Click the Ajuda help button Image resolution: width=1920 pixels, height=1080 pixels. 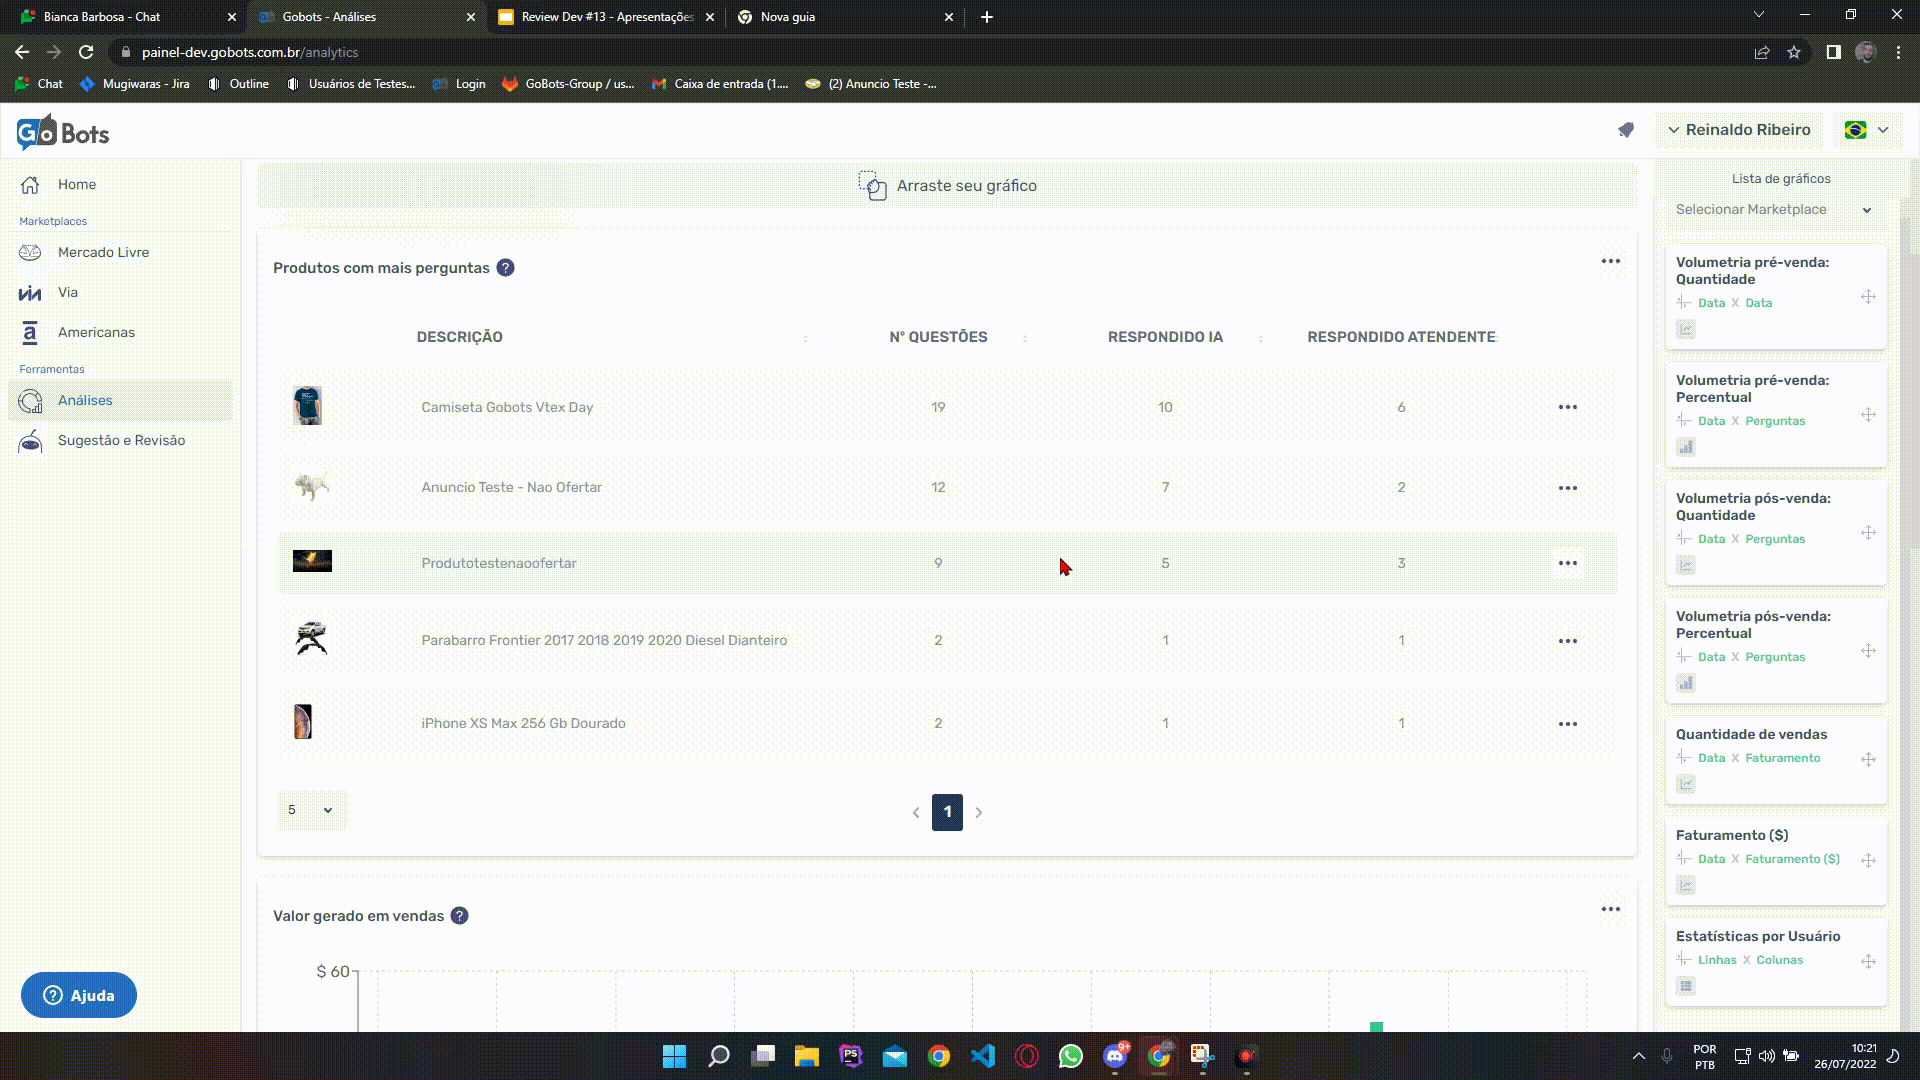coord(79,995)
